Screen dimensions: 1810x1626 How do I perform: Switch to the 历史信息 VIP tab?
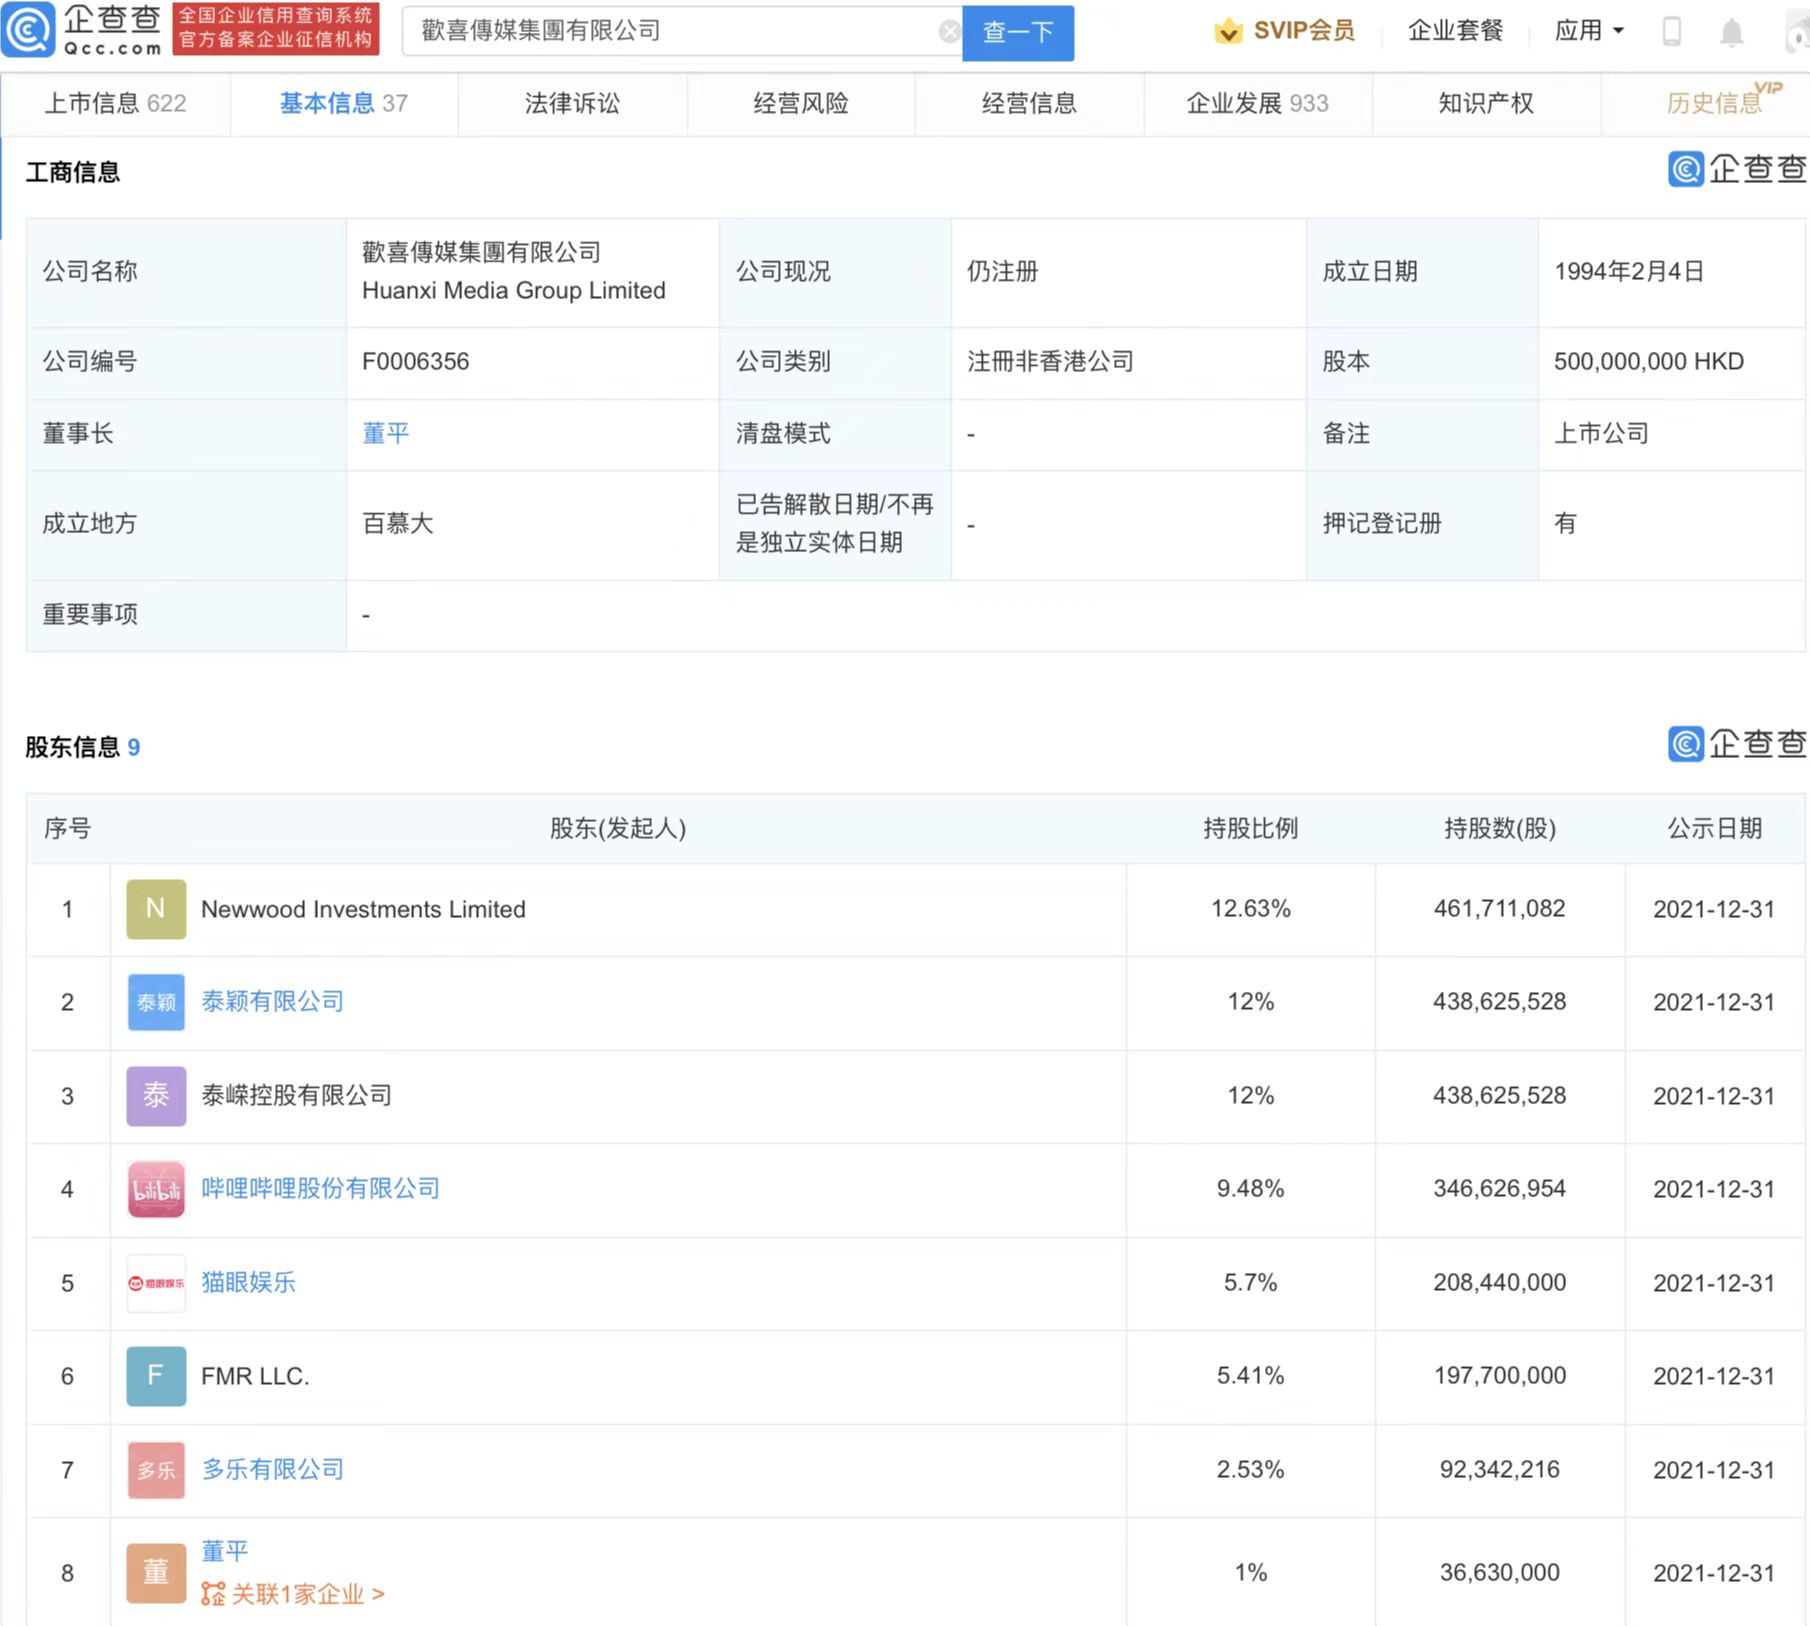(1713, 103)
